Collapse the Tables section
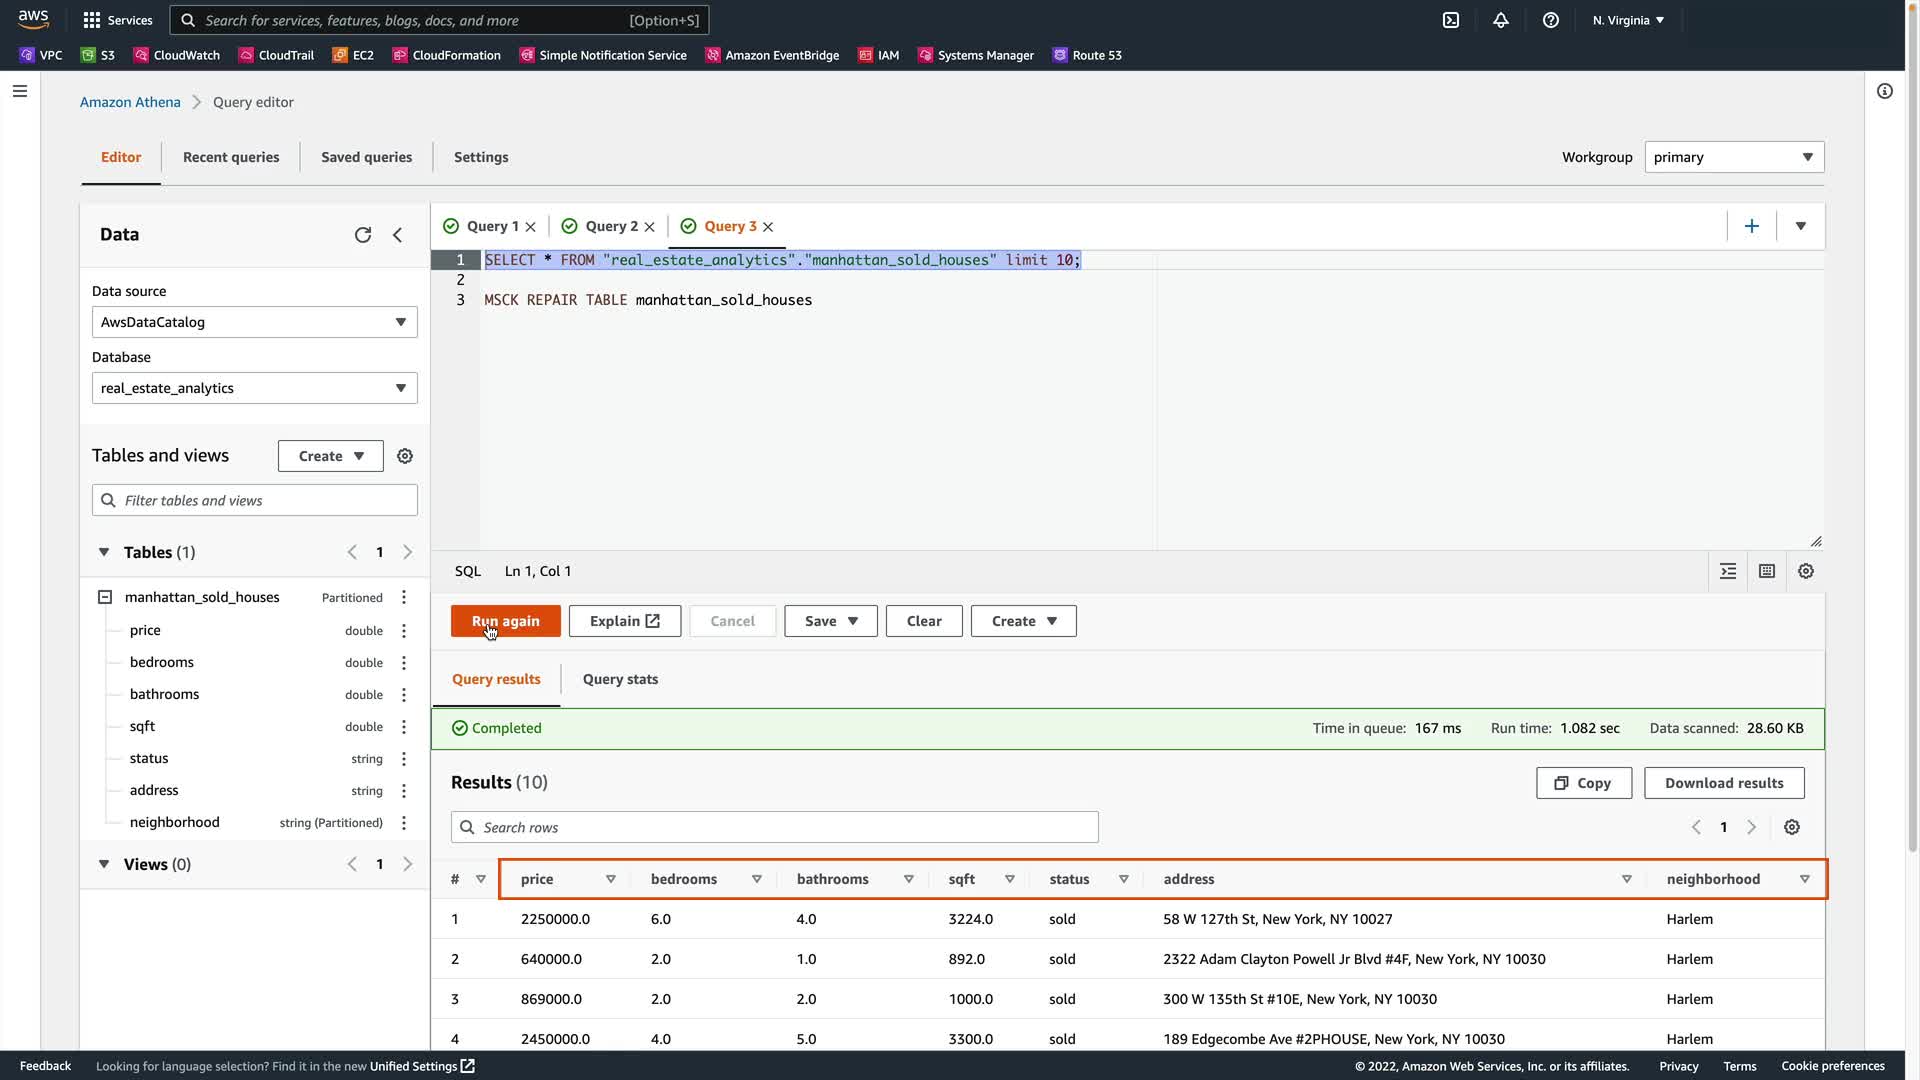 pyautogui.click(x=104, y=553)
